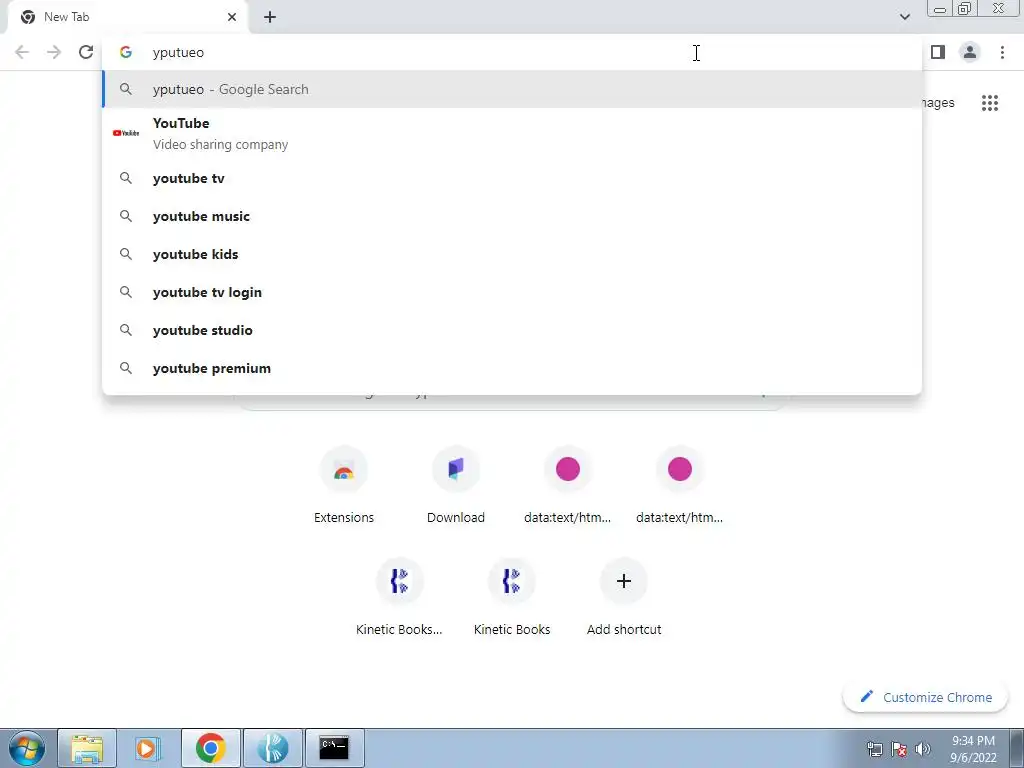Select the youtube tv suggestion
The height and width of the screenshot is (768, 1024).
(x=512, y=178)
